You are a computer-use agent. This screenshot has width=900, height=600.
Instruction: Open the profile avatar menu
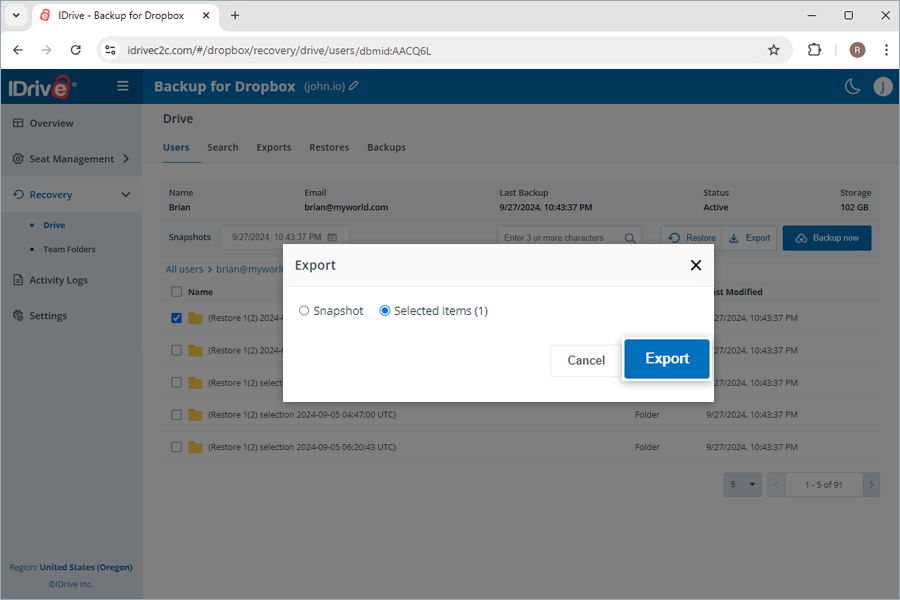click(883, 87)
